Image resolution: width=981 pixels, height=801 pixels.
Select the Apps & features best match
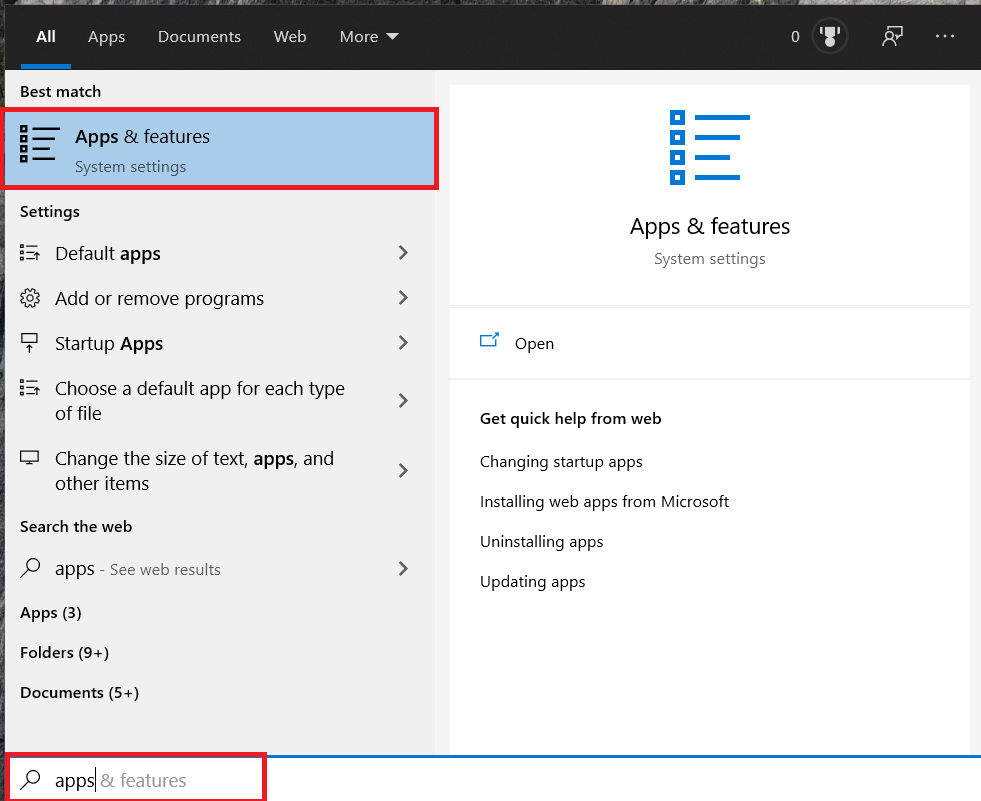(220, 149)
